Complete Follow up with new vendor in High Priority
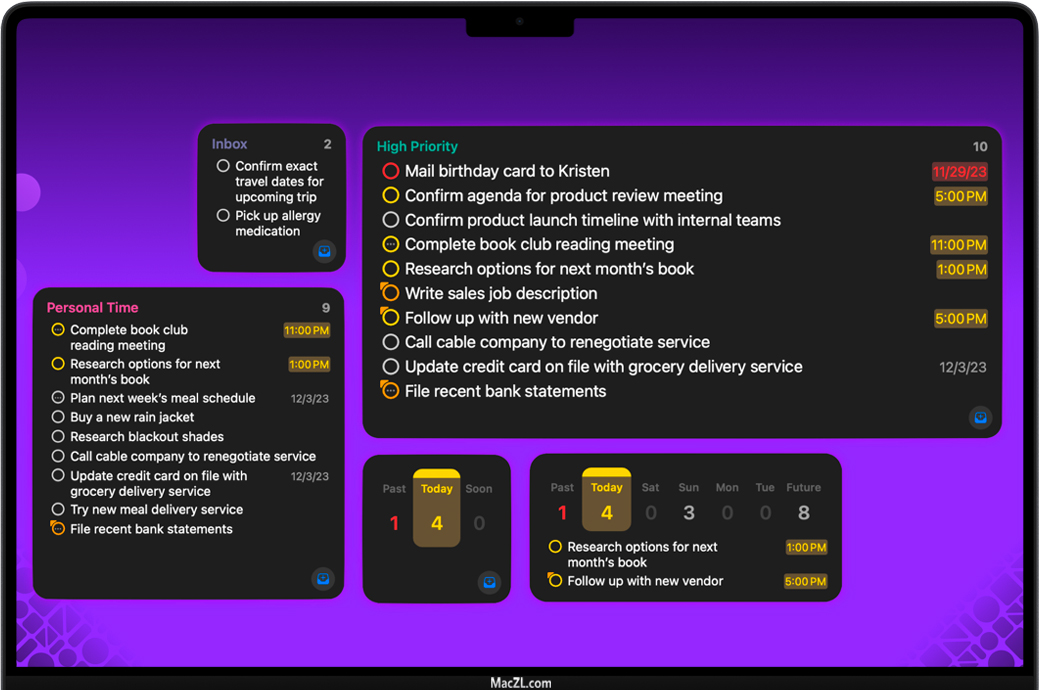Image resolution: width=1040 pixels, height=690 pixels. pyautogui.click(x=390, y=317)
